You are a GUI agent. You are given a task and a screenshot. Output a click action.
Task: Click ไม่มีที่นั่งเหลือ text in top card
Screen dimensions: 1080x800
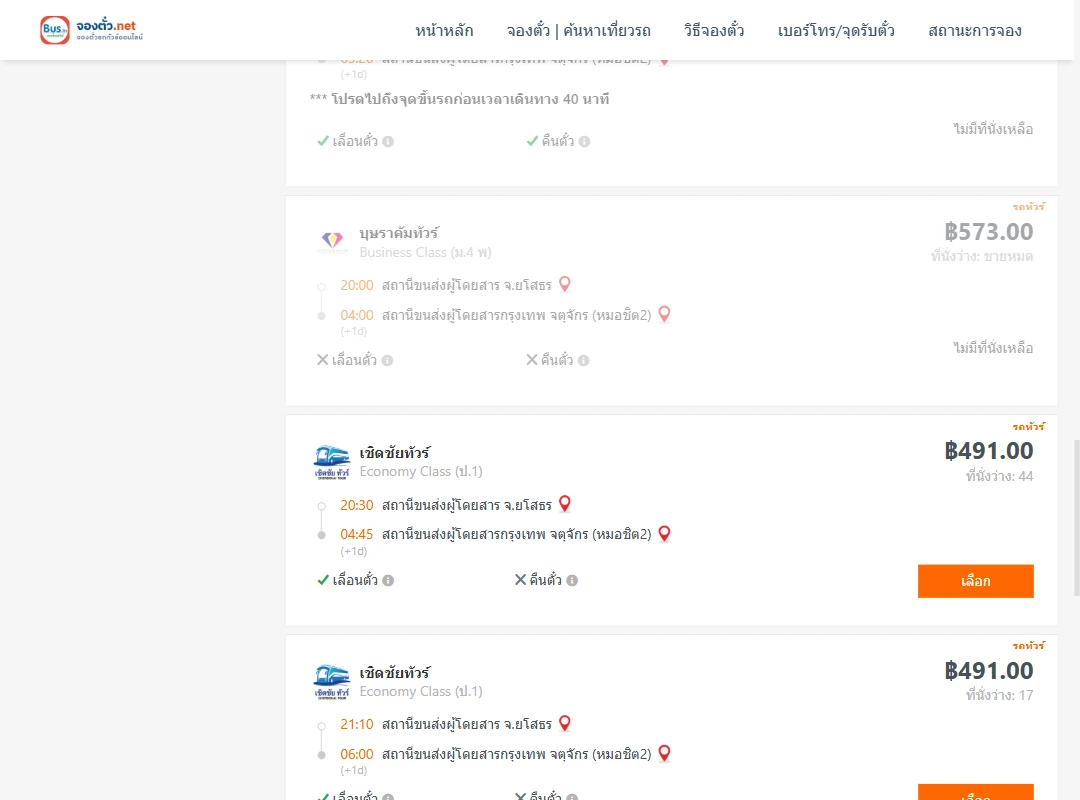tap(993, 129)
